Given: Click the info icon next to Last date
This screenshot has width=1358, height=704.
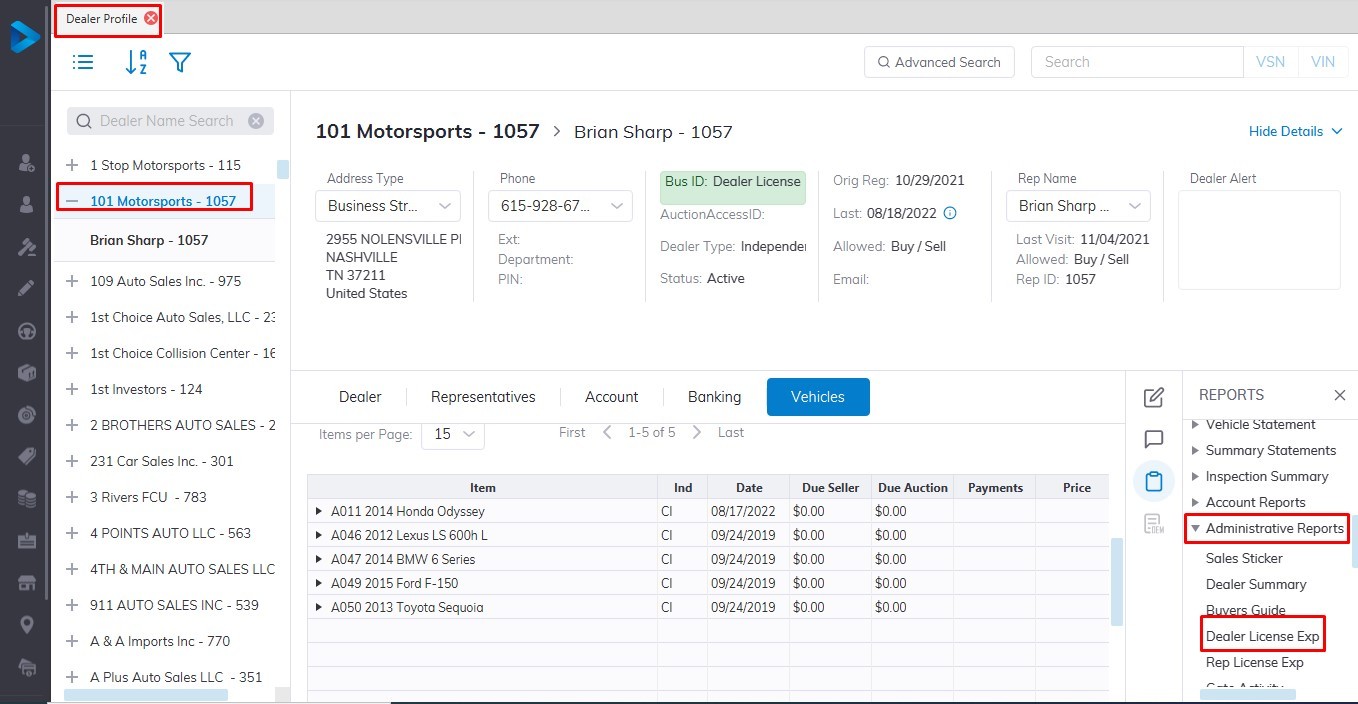Looking at the screenshot, I should (950, 213).
